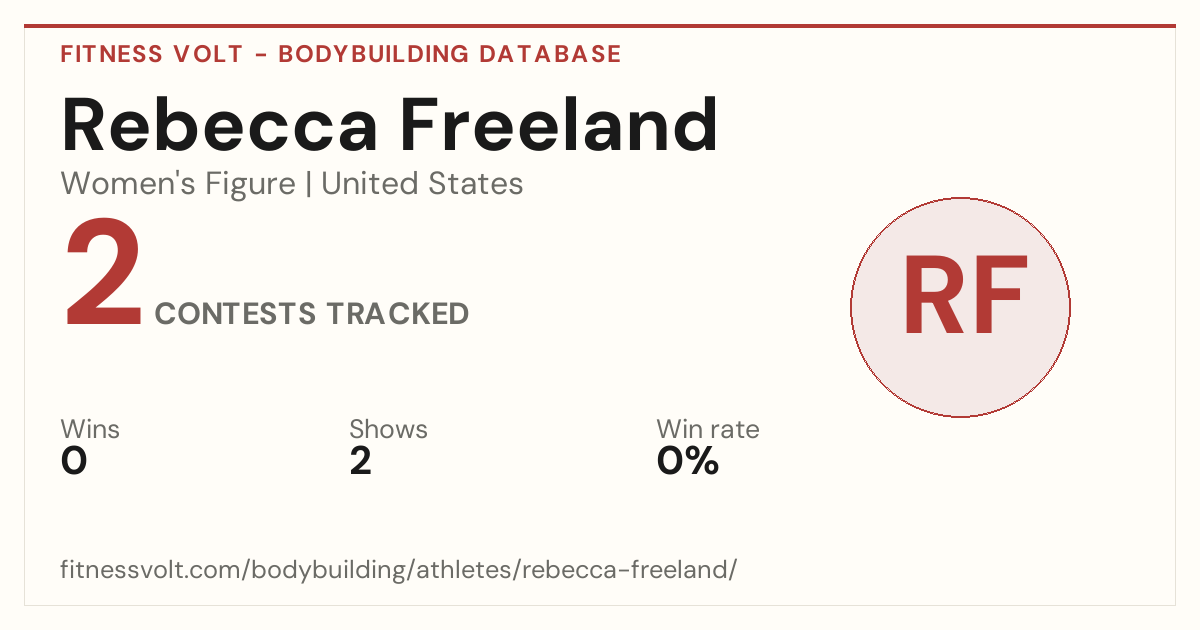Click the 0% win rate value
Screen dimensions: 1200x630
tap(688, 461)
